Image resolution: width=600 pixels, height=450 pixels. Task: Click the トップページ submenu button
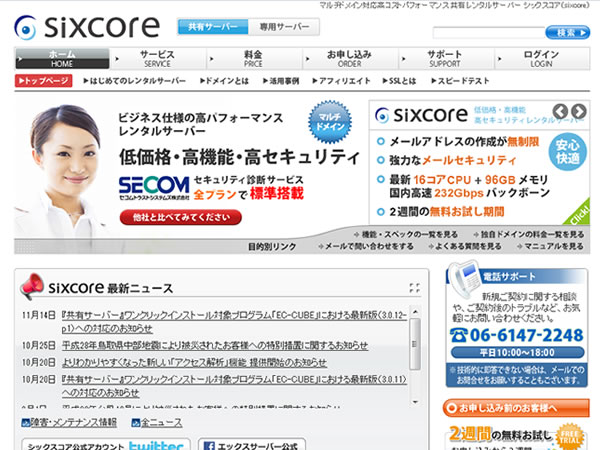pos(43,81)
